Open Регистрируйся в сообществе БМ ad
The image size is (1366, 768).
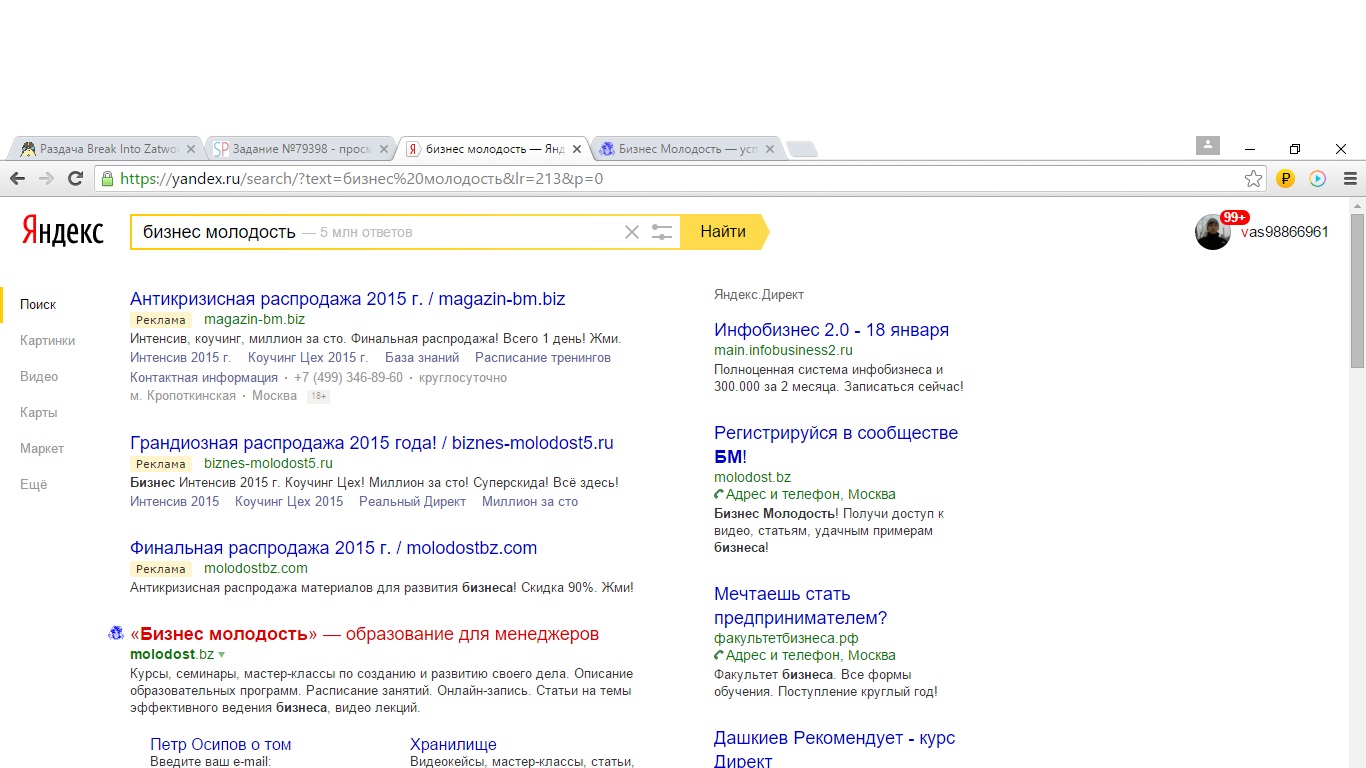(x=836, y=445)
